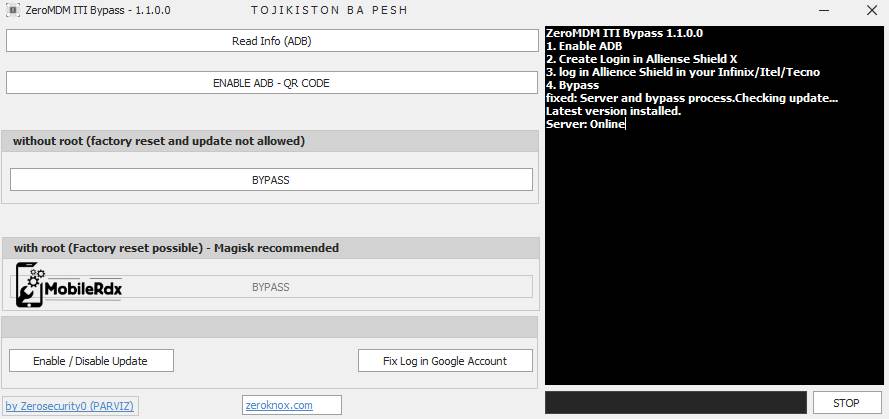Stop the running process with STOP

[x=846, y=403]
